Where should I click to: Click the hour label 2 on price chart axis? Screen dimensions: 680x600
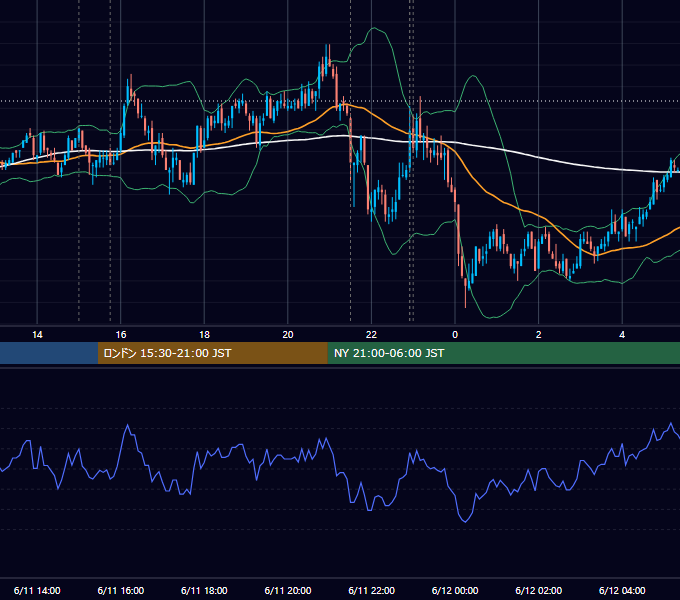click(x=539, y=335)
